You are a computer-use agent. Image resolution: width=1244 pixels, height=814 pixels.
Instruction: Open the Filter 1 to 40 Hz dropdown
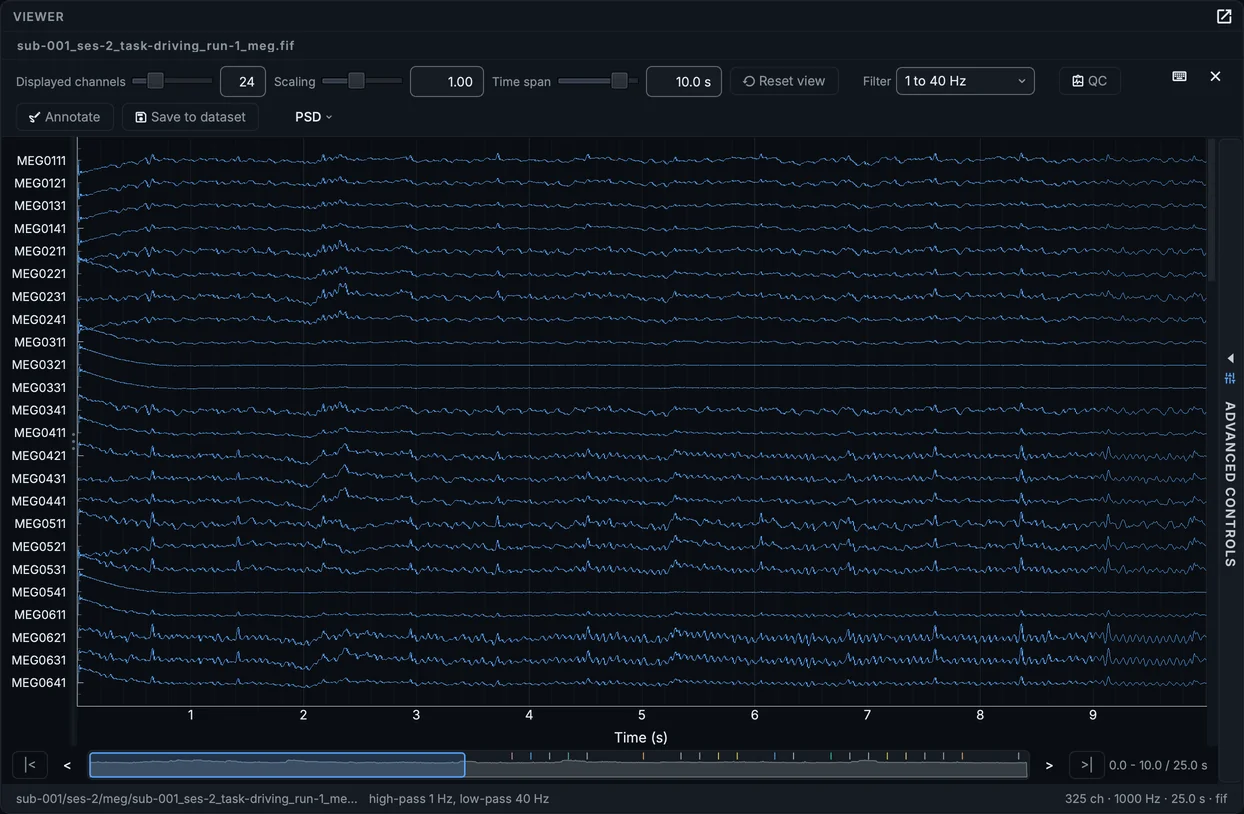click(965, 81)
